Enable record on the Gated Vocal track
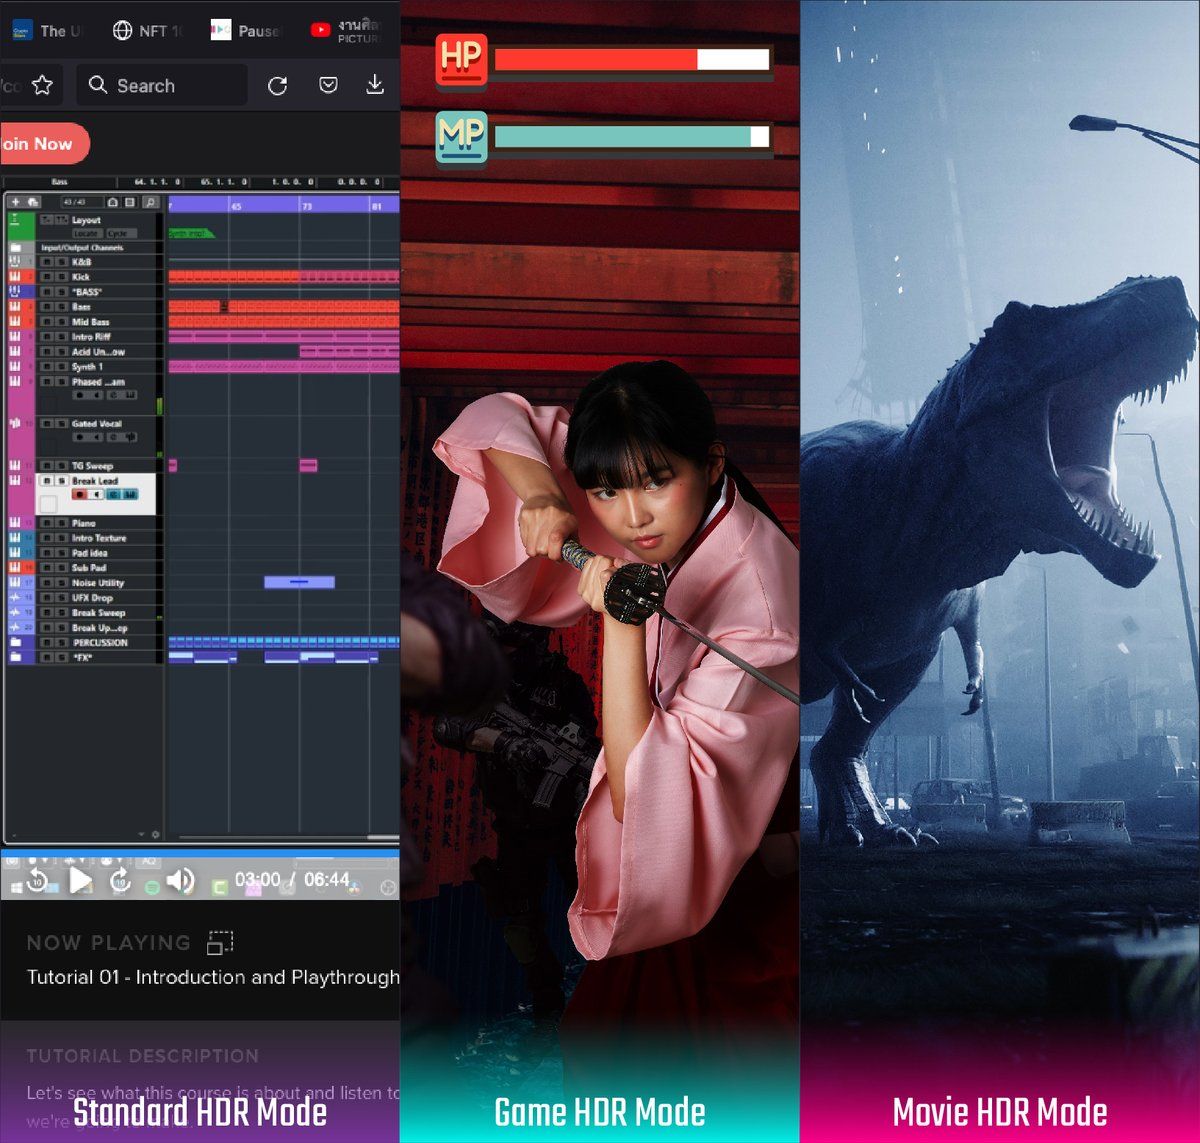Image resolution: width=1200 pixels, height=1143 pixels. pyautogui.click(x=80, y=437)
